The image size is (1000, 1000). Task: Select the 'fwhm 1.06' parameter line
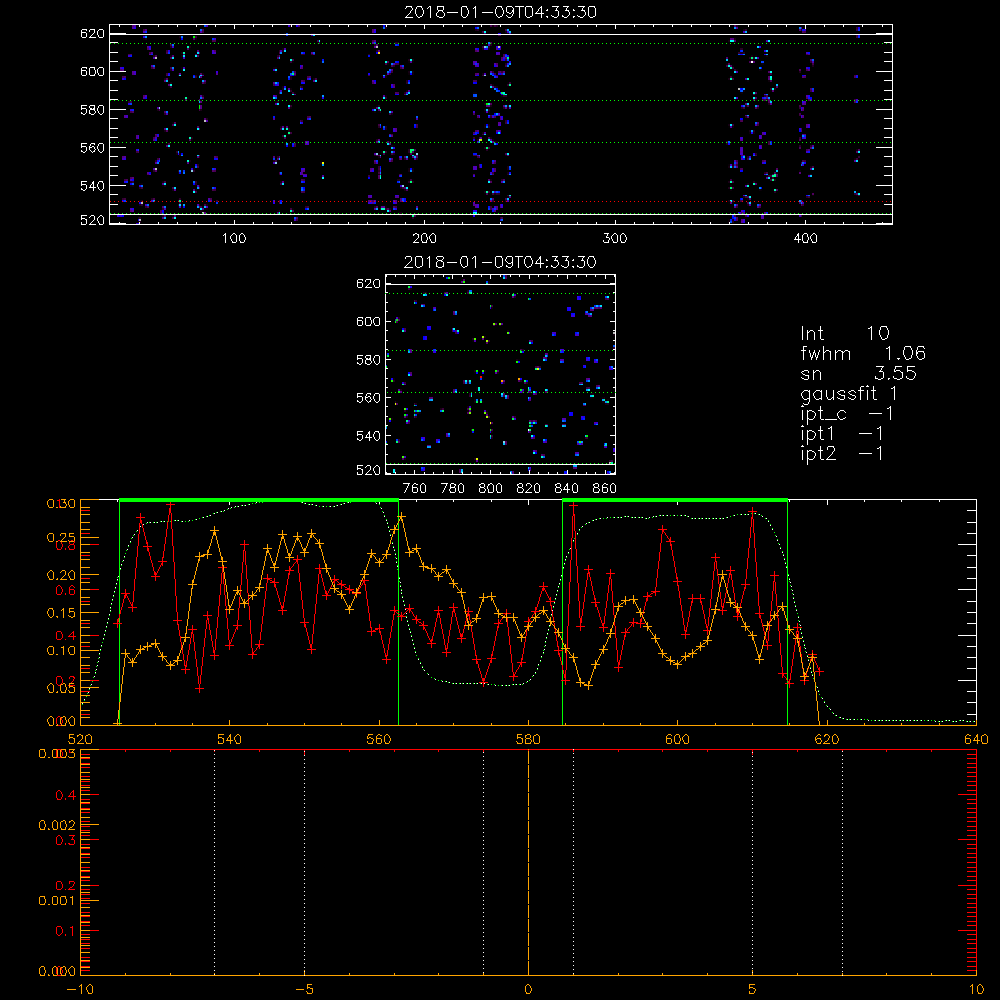tap(863, 353)
